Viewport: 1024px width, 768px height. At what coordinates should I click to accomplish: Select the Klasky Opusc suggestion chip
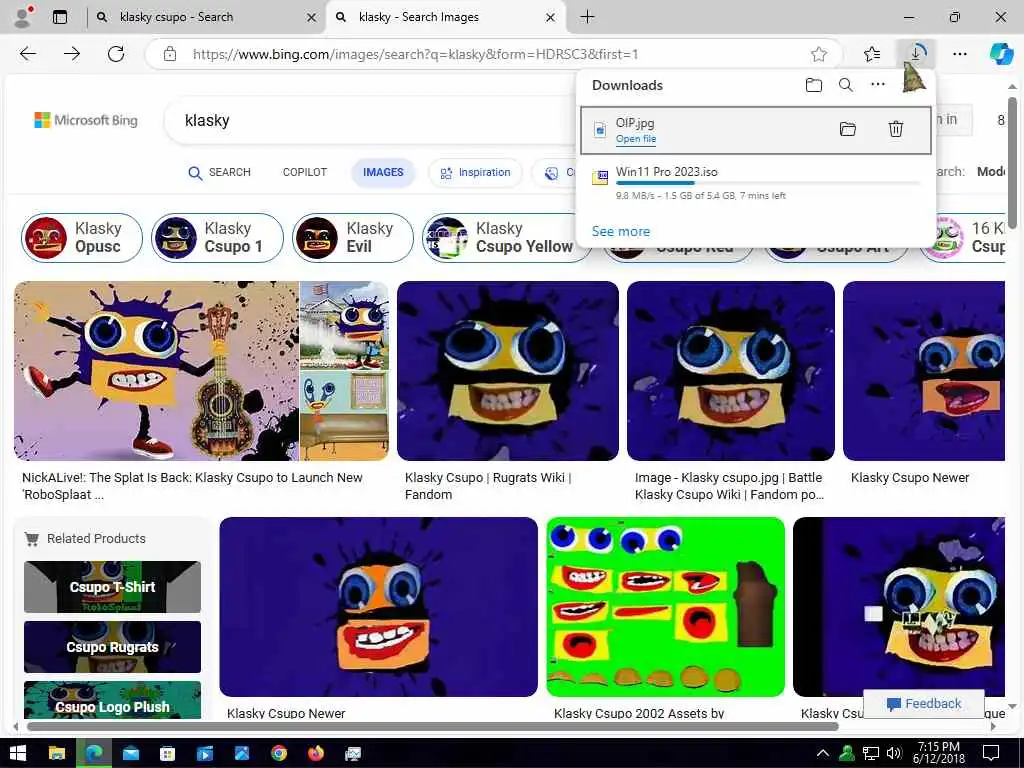(82, 238)
